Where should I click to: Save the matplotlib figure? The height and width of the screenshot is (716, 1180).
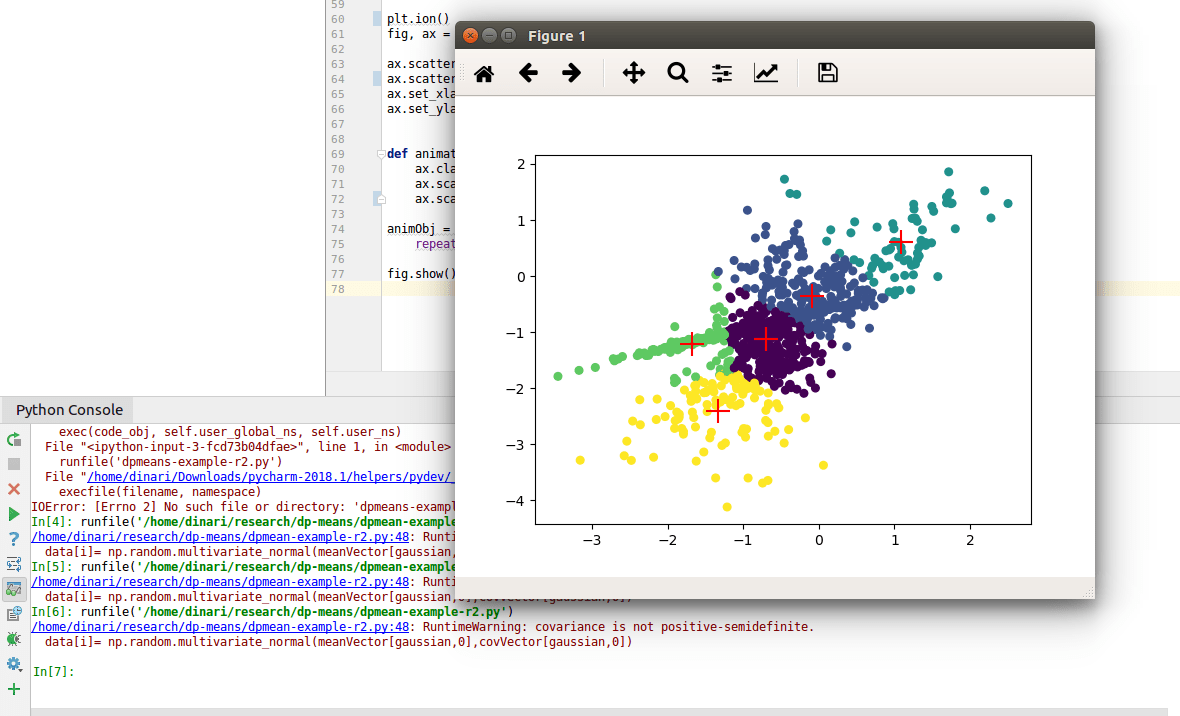[x=827, y=72]
